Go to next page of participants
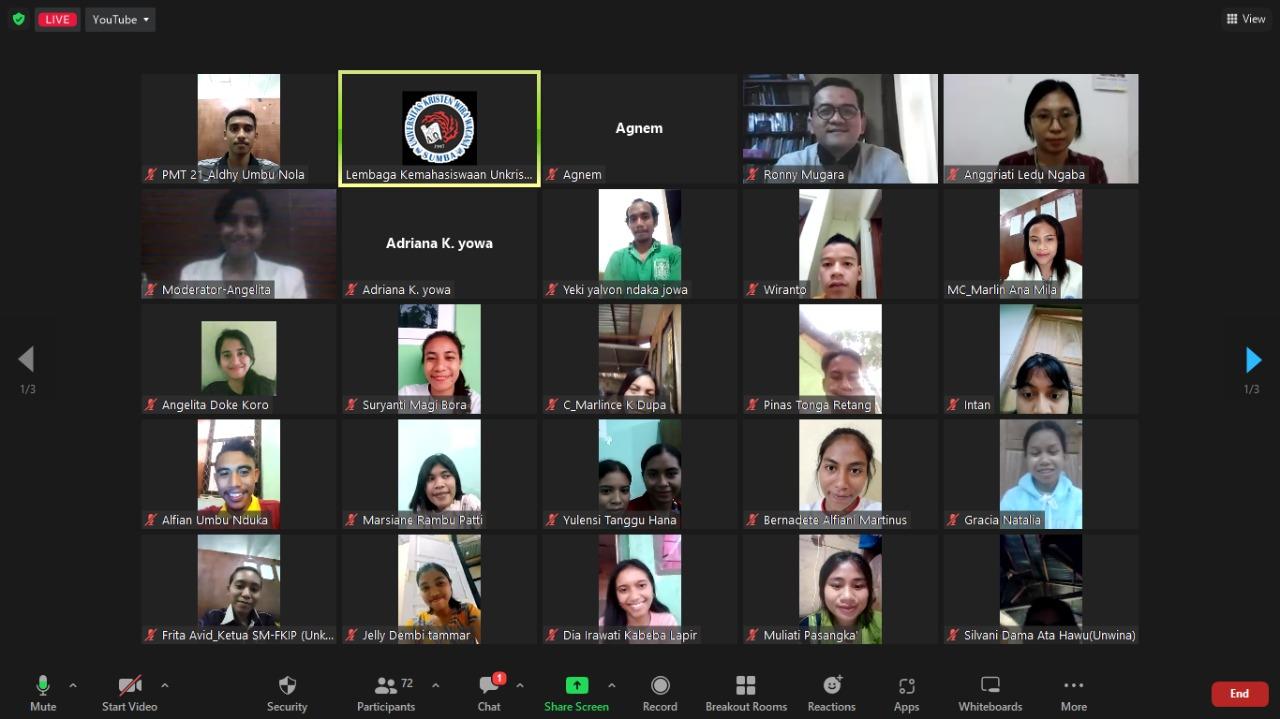This screenshot has height=719, width=1280. (x=1253, y=360)
